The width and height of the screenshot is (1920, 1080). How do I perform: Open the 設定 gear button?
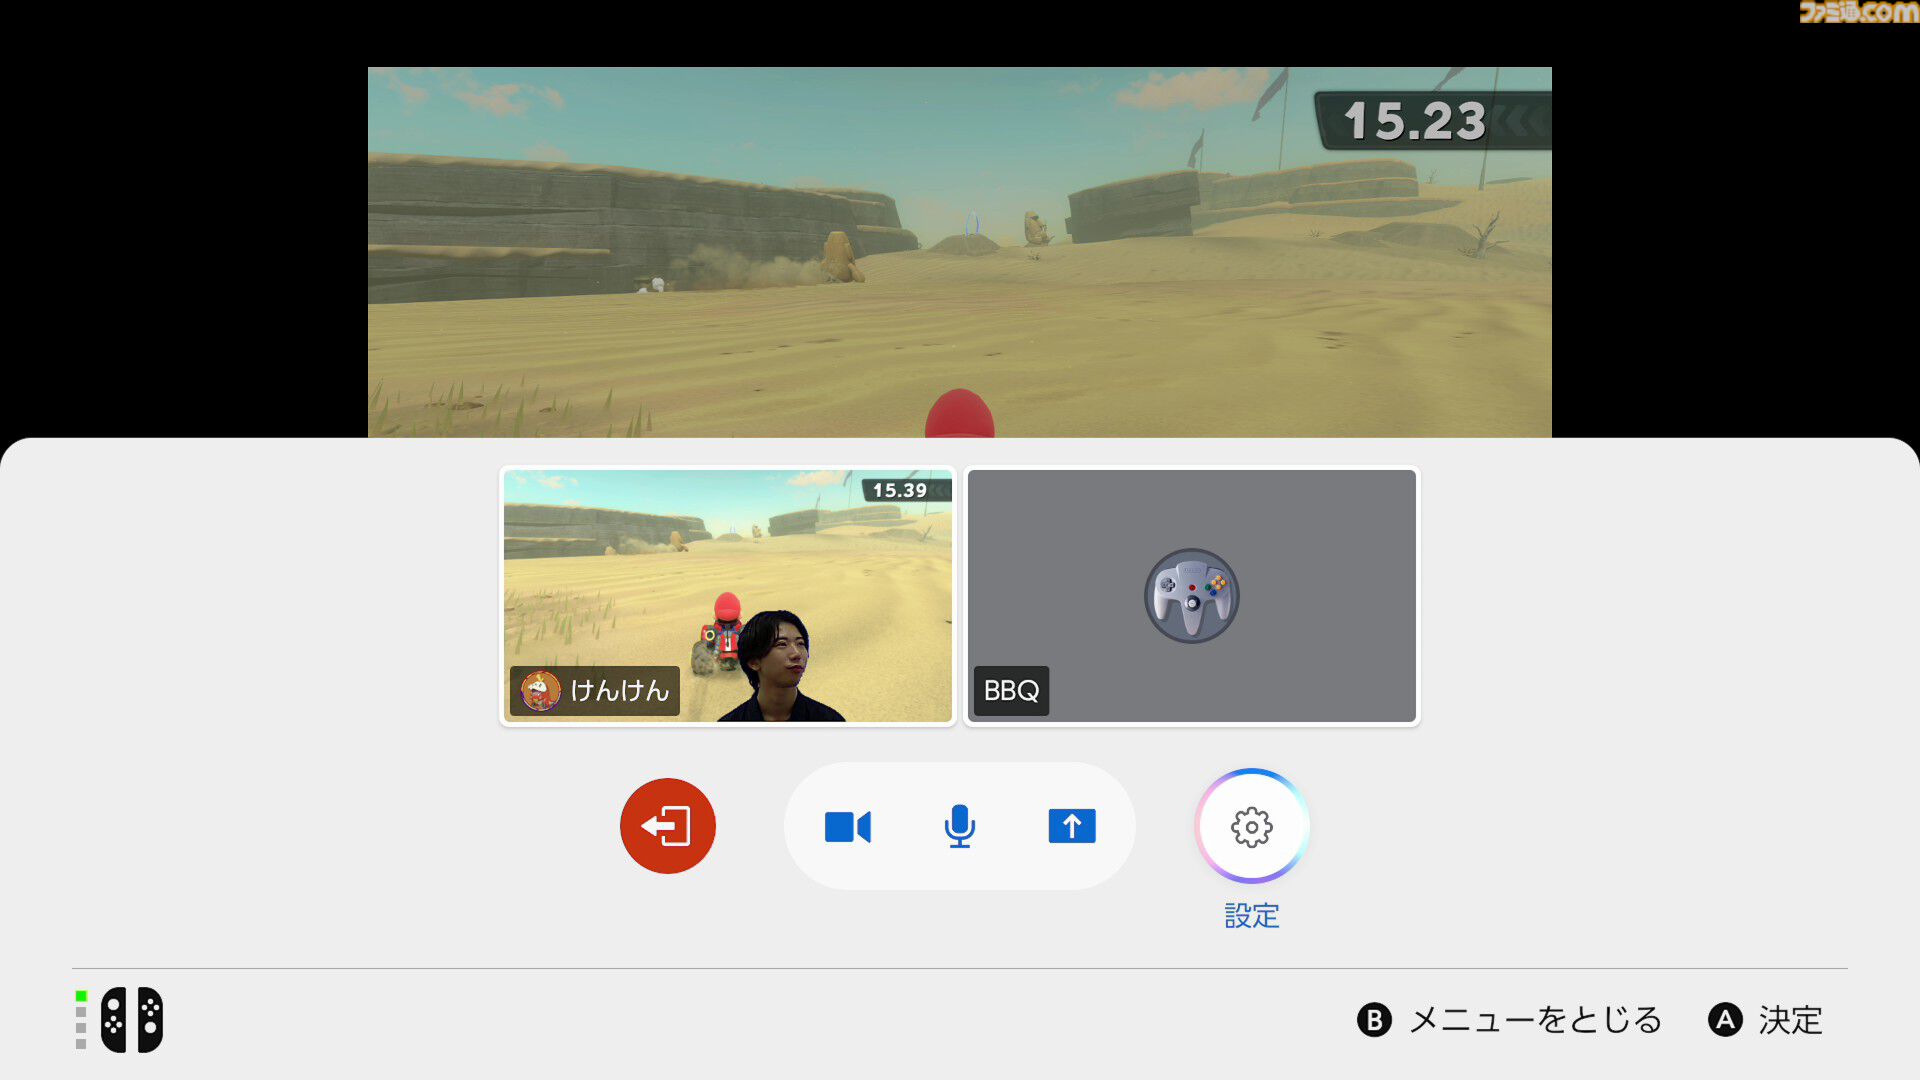tap(1251, 826)
